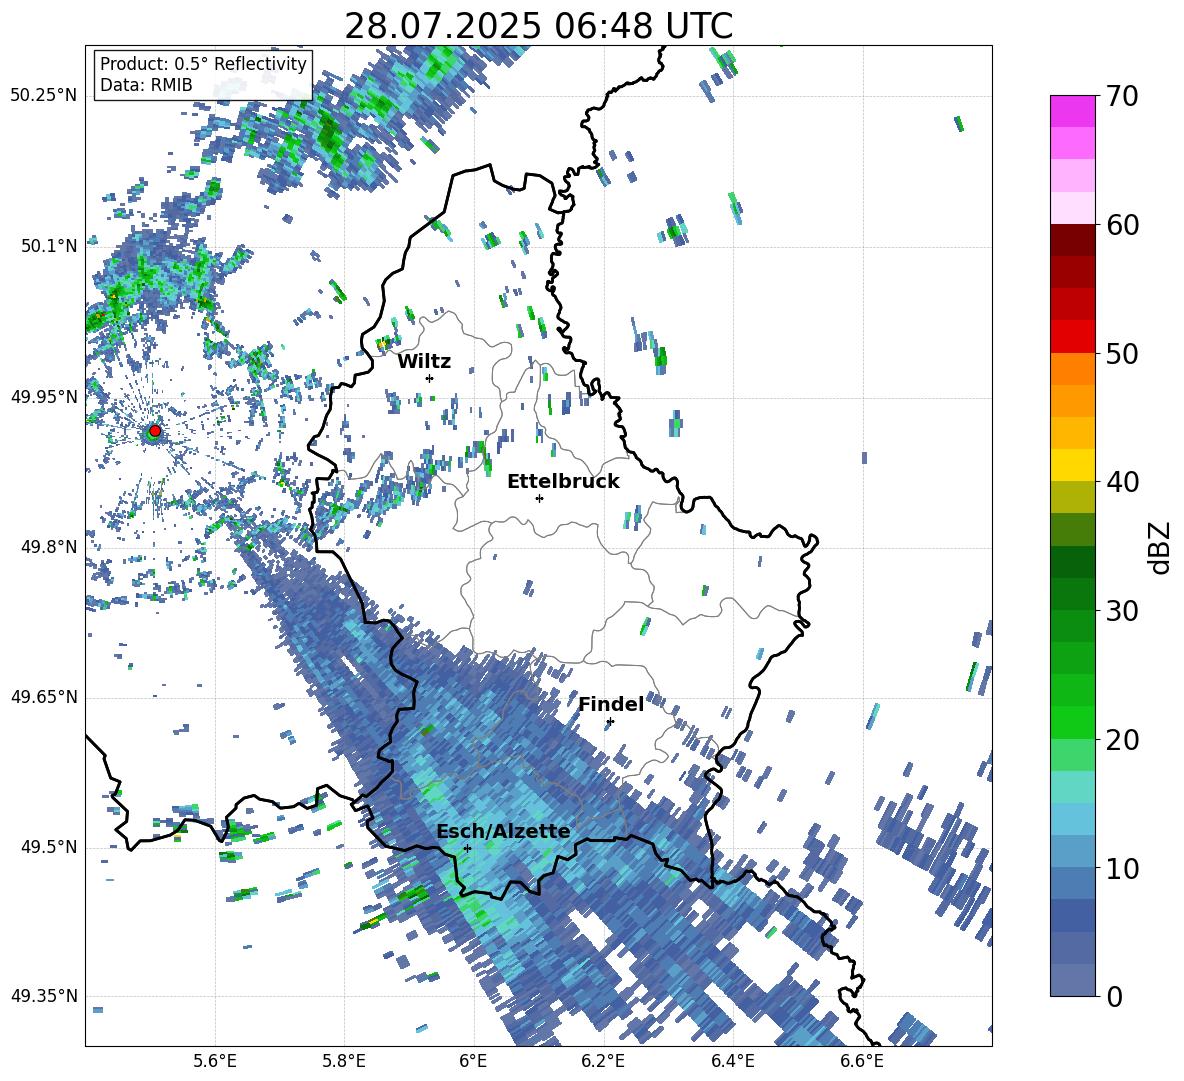Click the yellow colorbar segment above 40
This screenshot has width=1184, height=1081.
pyautogui.click(x=1072, y=465)
